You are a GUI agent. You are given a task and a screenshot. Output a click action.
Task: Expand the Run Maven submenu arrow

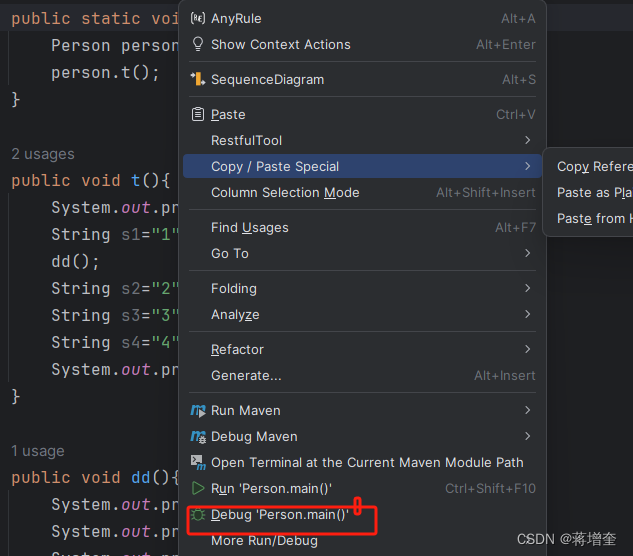[x=527, y=410]
